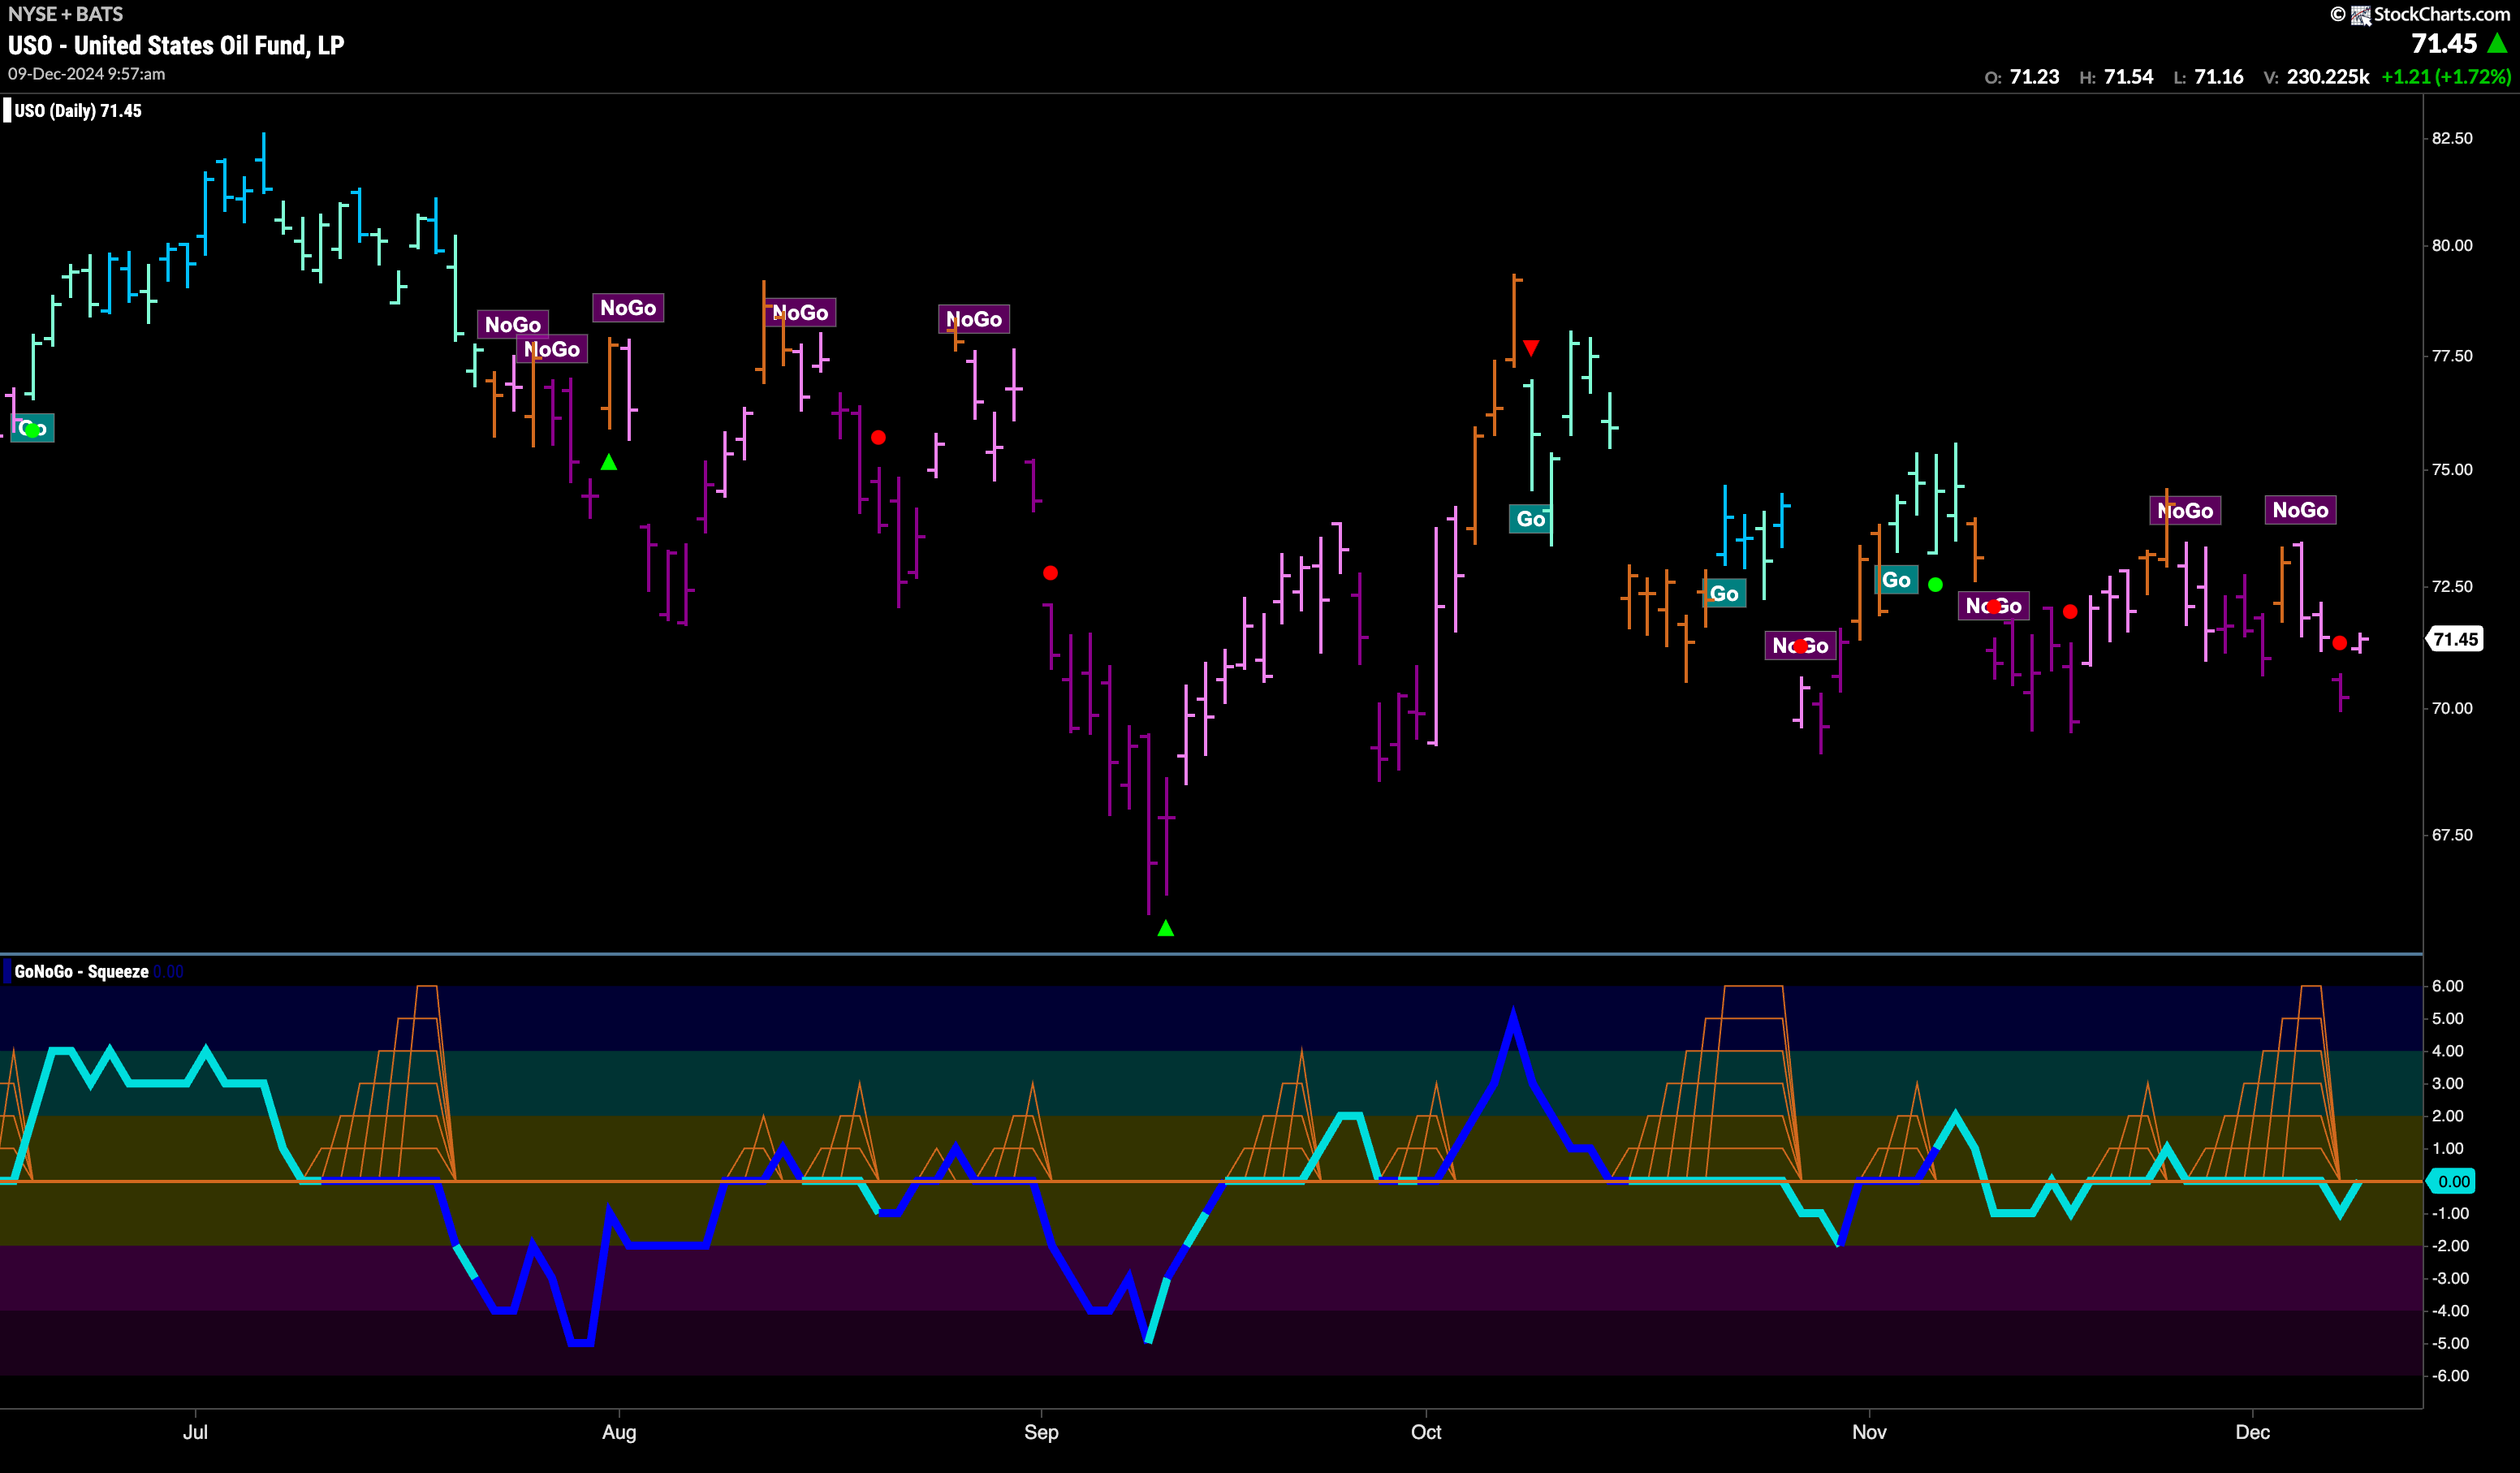2520x1473 pixels.
Task: Click the late-November NoGo label
Action: coord(2185,511)
